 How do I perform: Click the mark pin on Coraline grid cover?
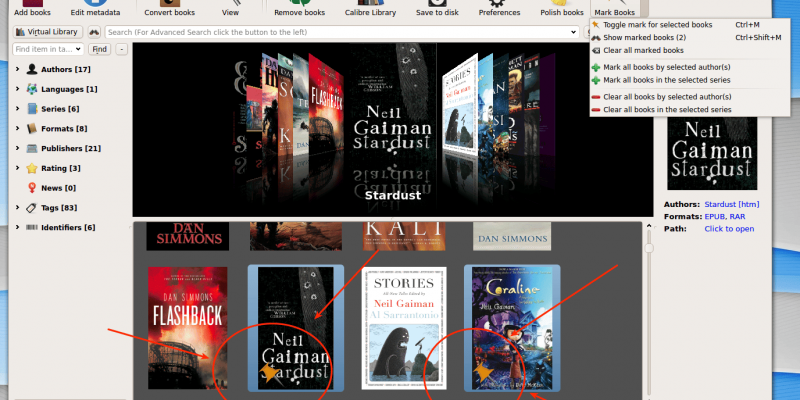click(484, 373)
